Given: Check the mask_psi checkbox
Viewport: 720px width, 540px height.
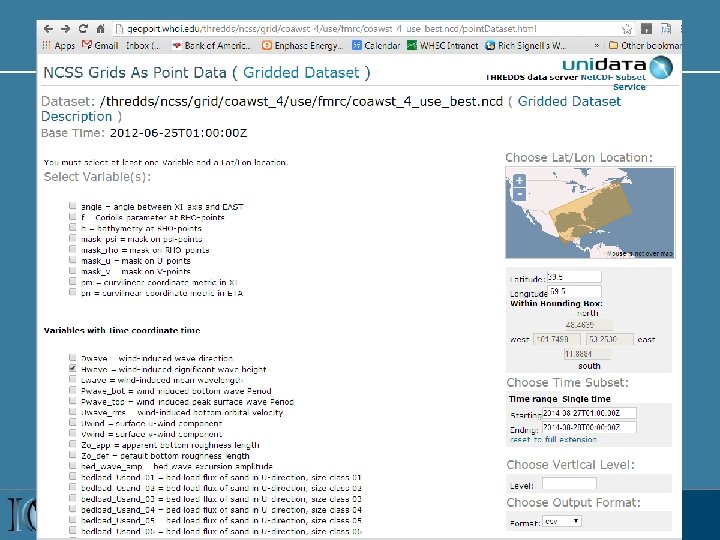Looking at the screenshot, I should pos(73,238).
